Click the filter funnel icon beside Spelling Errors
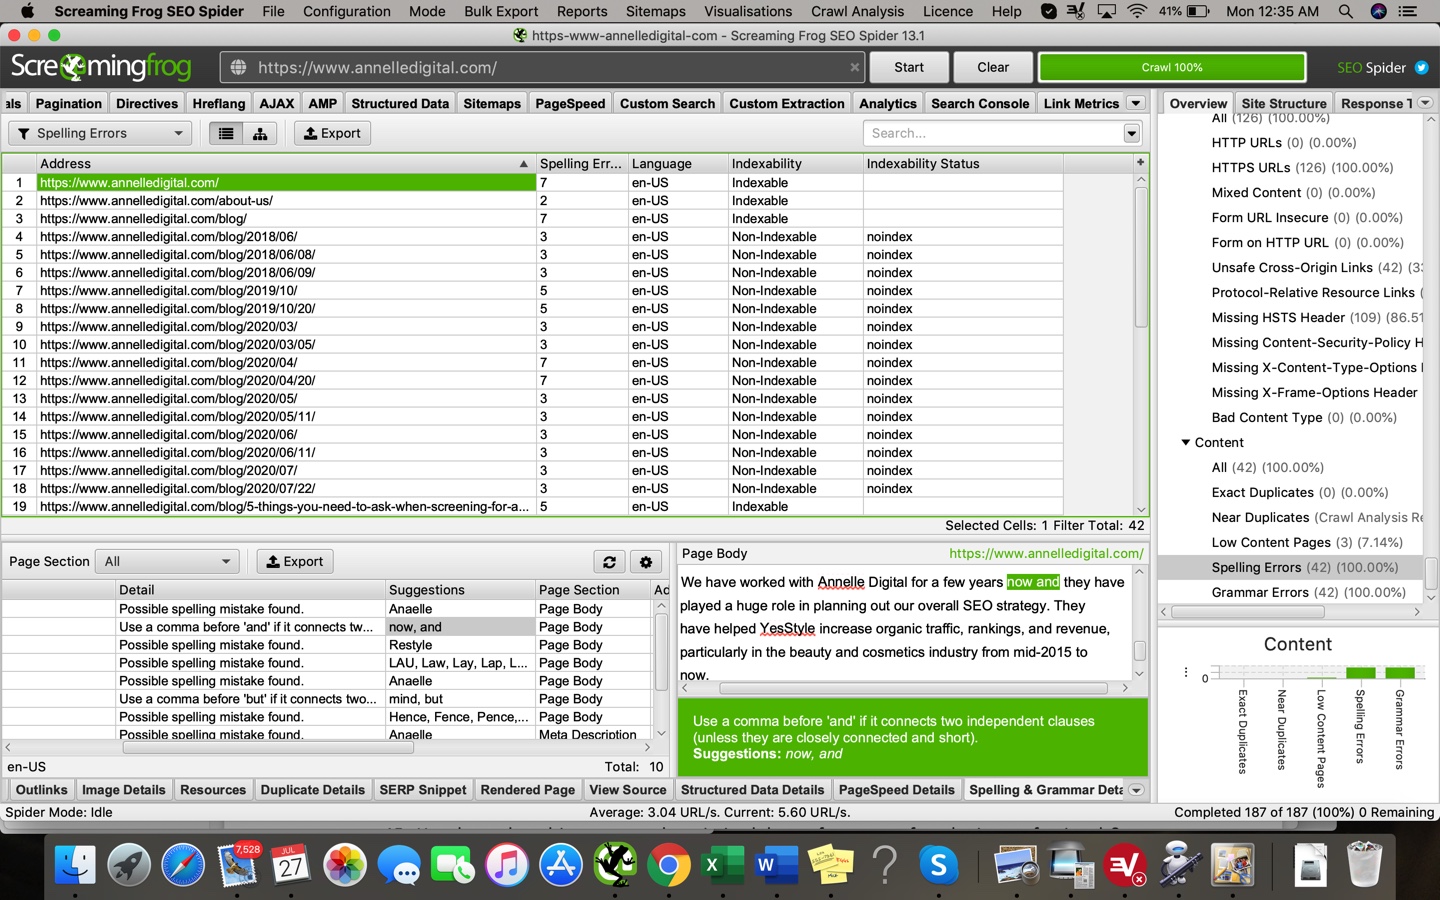Viewport: 1440px width, 900px height. click(x=24, y=133)
